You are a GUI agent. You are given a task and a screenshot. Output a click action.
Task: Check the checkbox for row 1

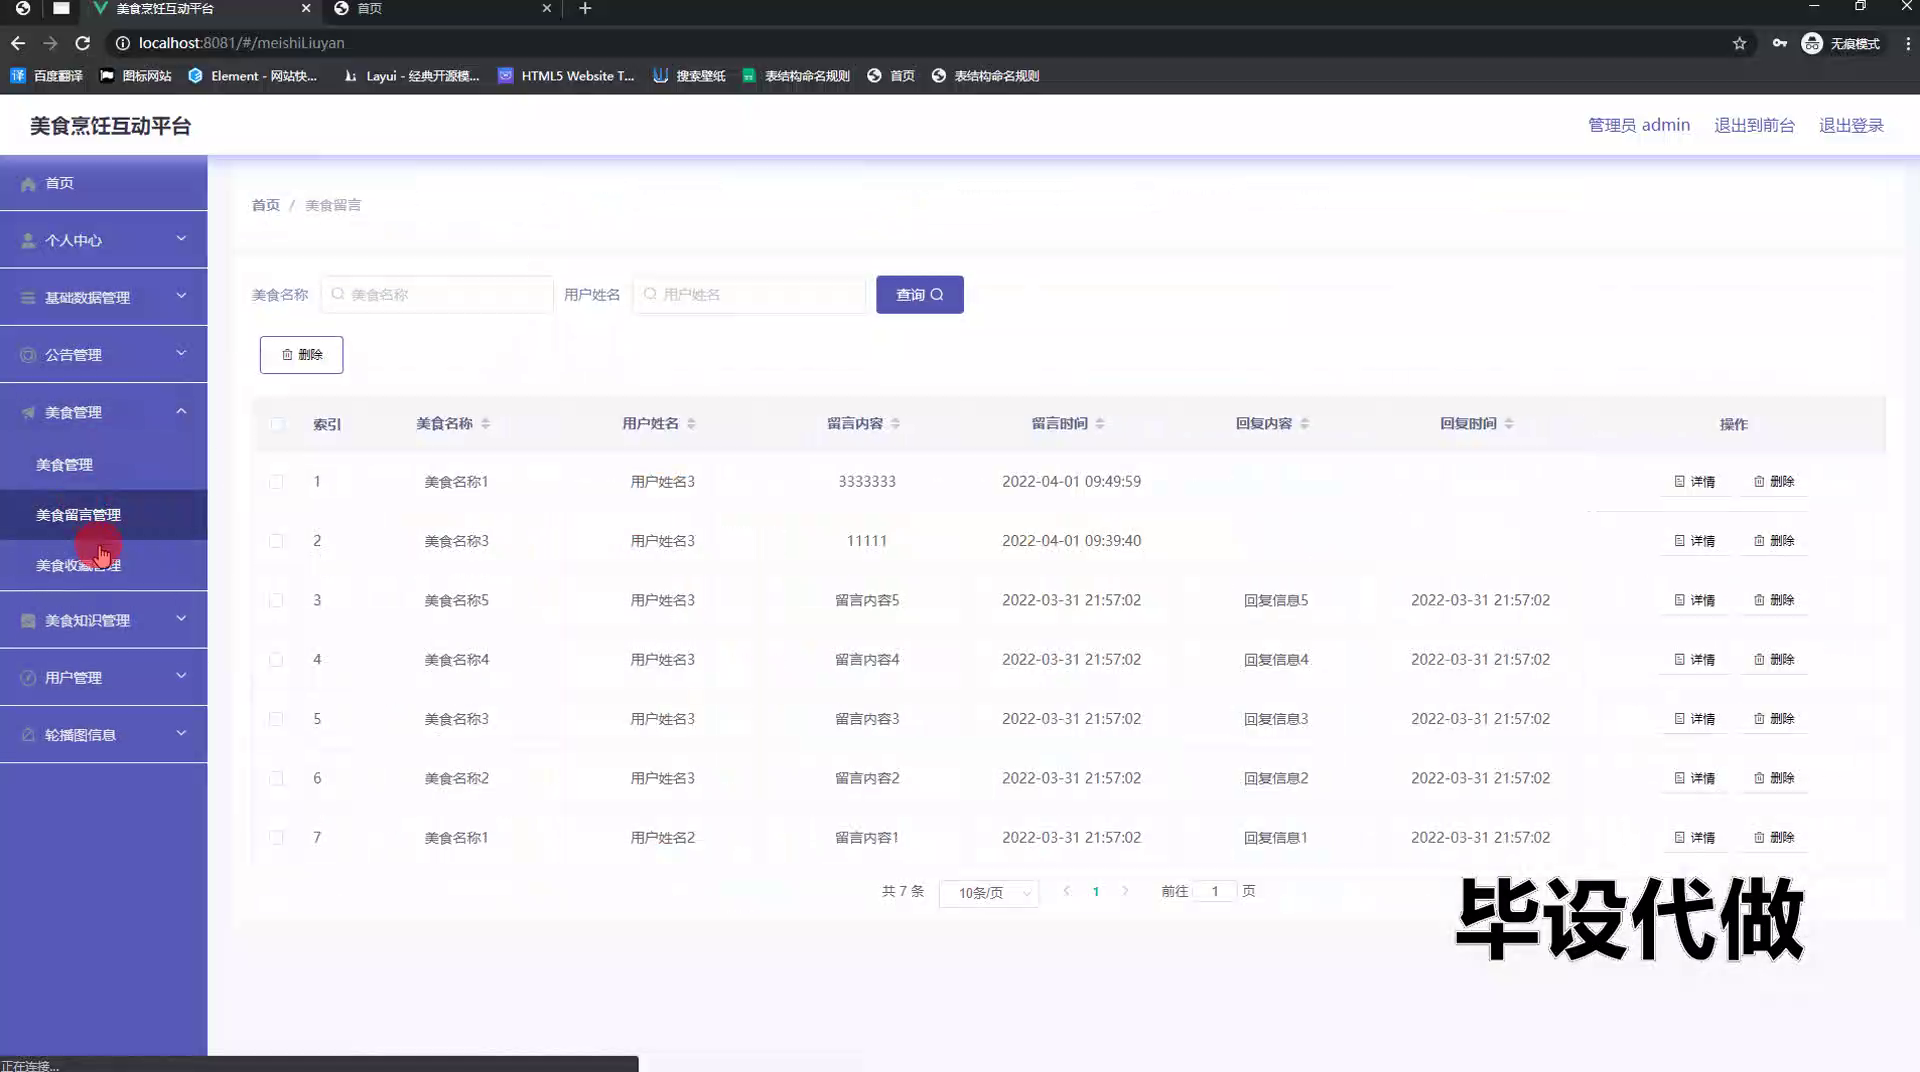tap(276, 481)
